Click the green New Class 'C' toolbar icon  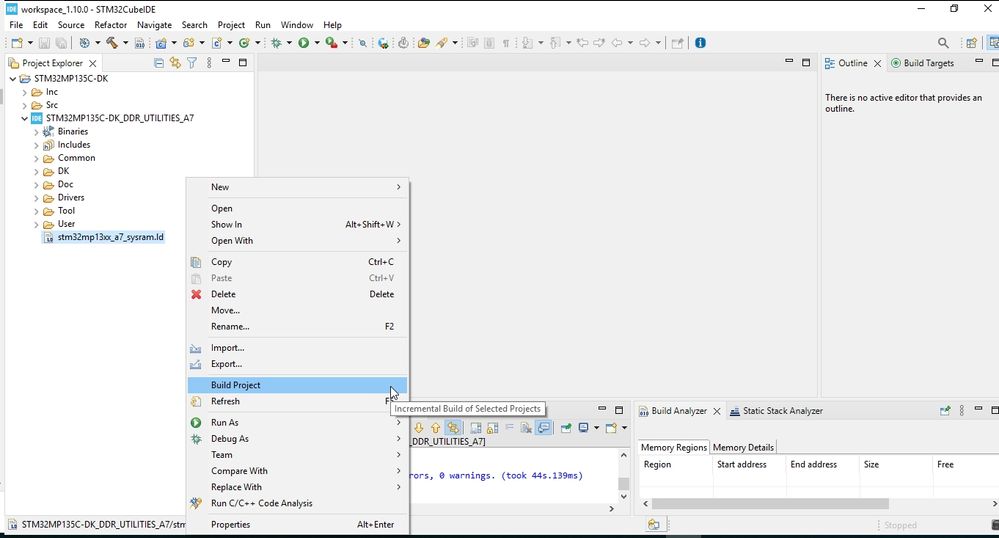pos(244,43)
